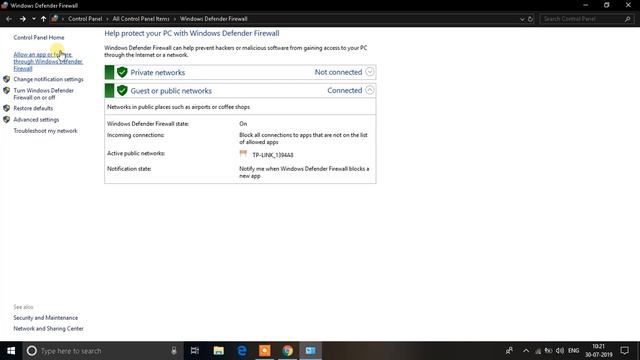Click Windows Defender Firewall state label
This screenshot has width=640, height=360.
148,124
